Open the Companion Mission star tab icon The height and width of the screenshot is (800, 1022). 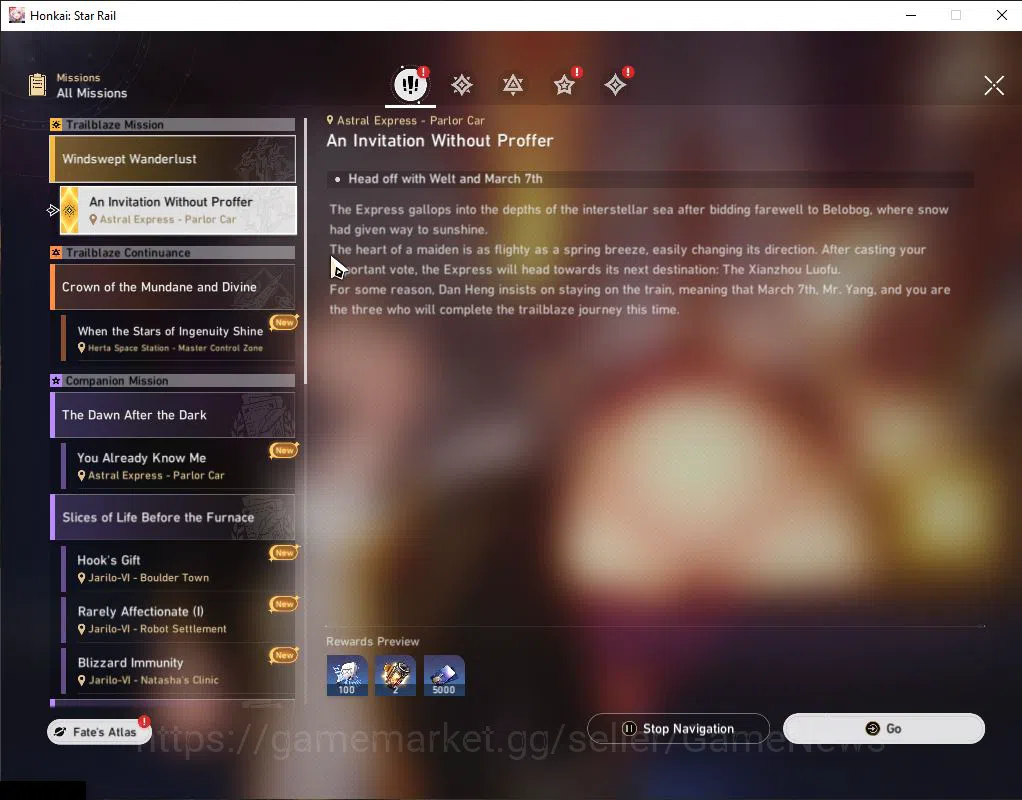(564, 85)
